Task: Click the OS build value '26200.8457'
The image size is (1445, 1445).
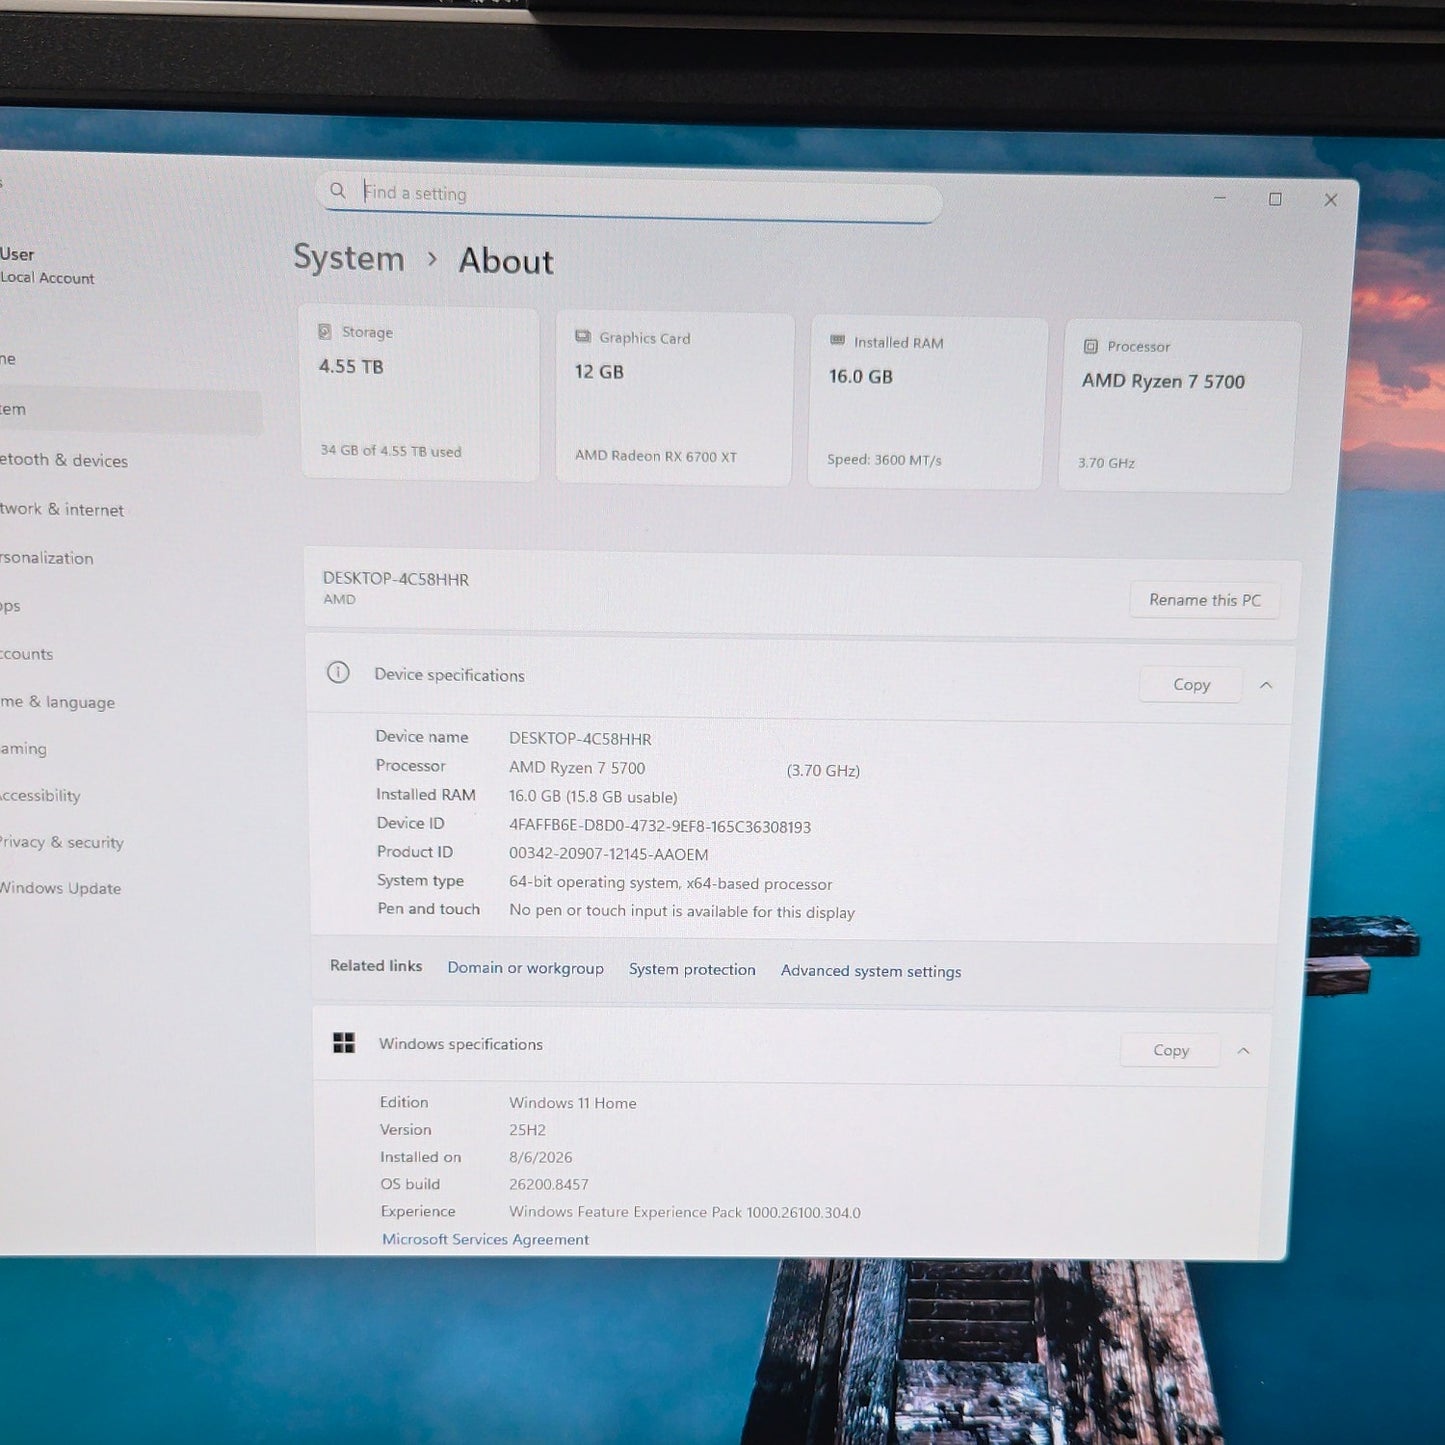Action: point(549,1185)
